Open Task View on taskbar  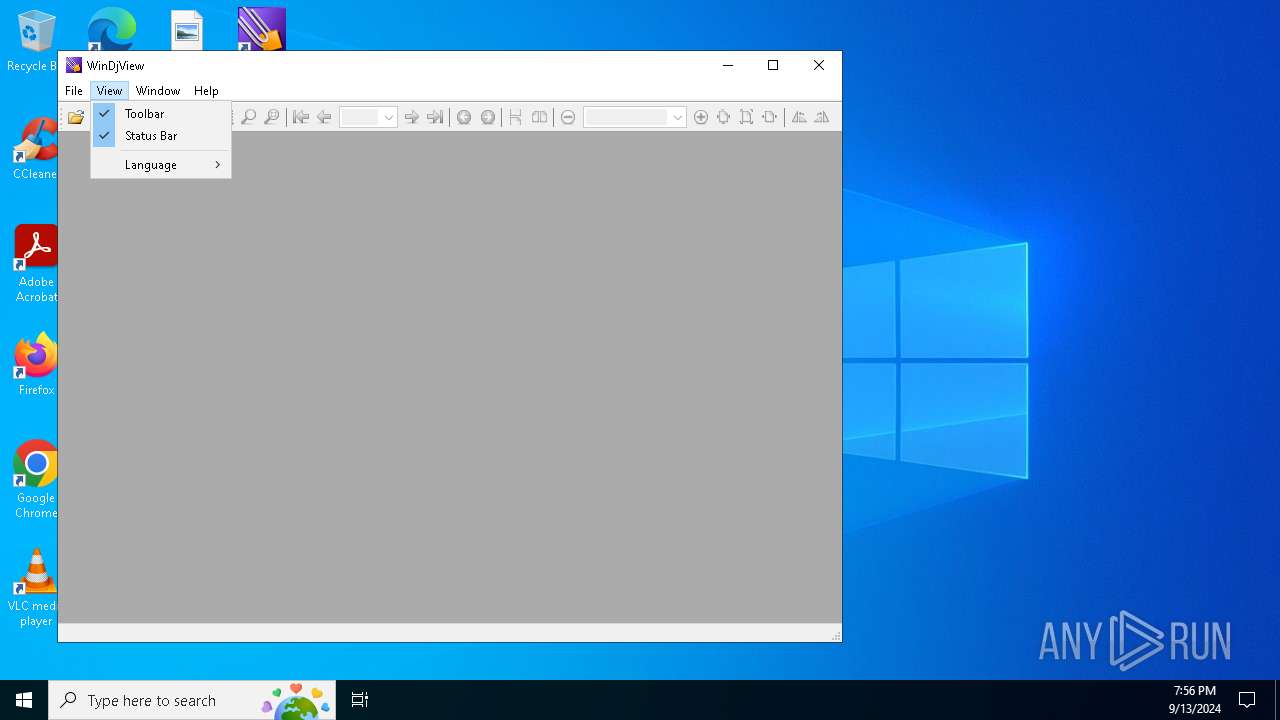click(x=360, y=700)
